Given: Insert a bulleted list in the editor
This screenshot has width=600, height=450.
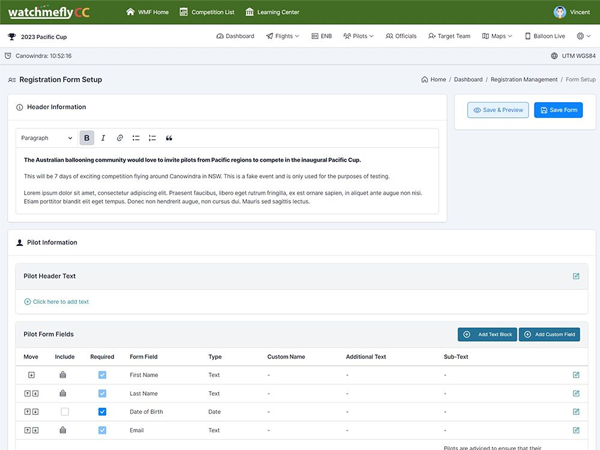Looking at the screenshot, I should (x=136, y=138).
